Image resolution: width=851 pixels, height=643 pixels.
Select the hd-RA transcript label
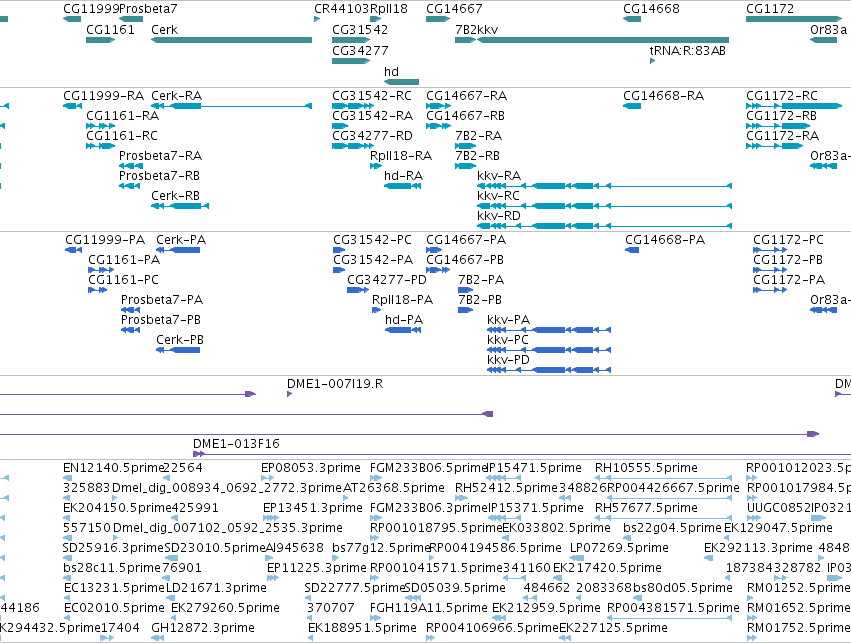click(x=403, y=176)
